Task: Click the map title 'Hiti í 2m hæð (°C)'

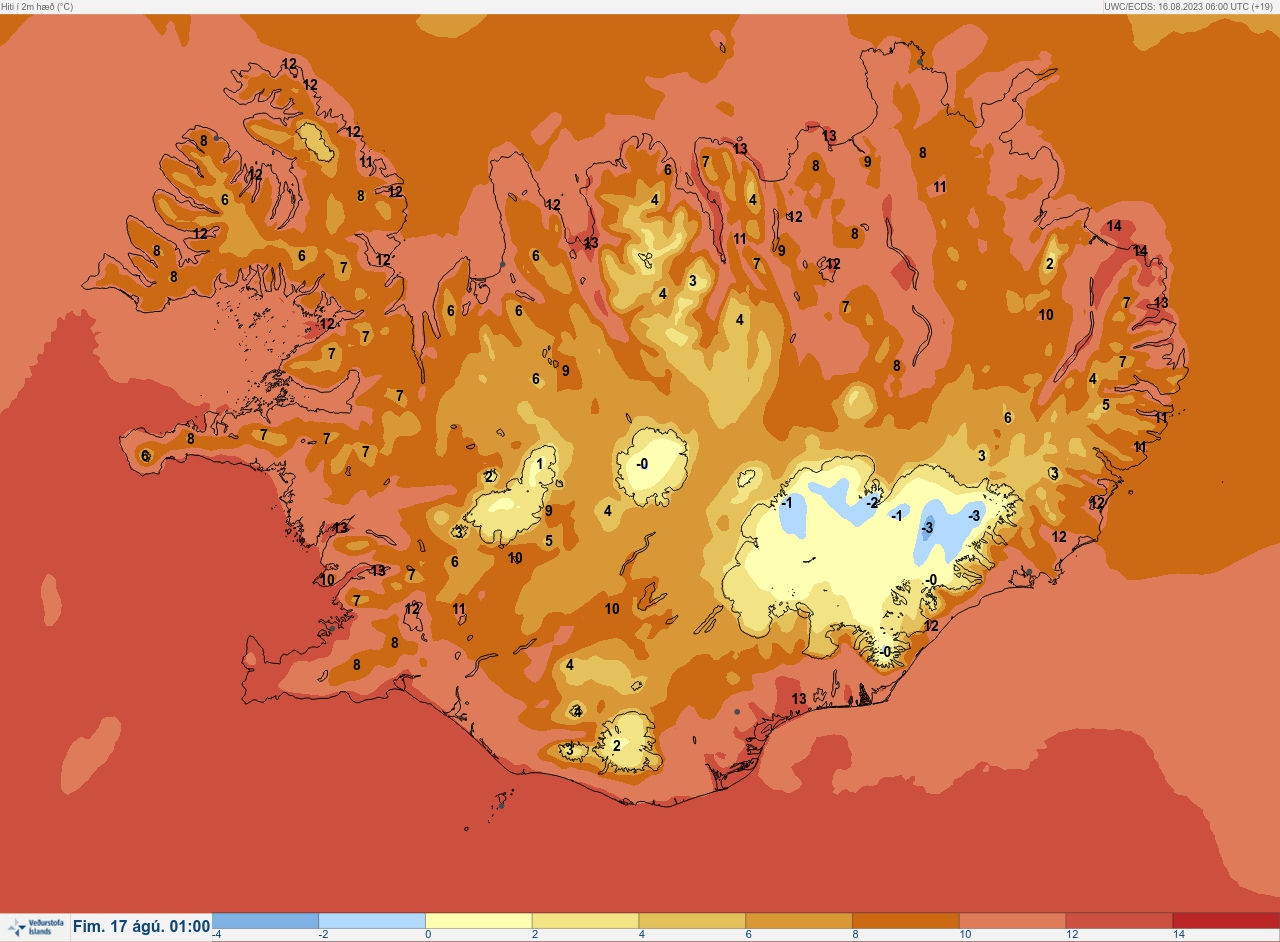Action: (x=37, y=6)
